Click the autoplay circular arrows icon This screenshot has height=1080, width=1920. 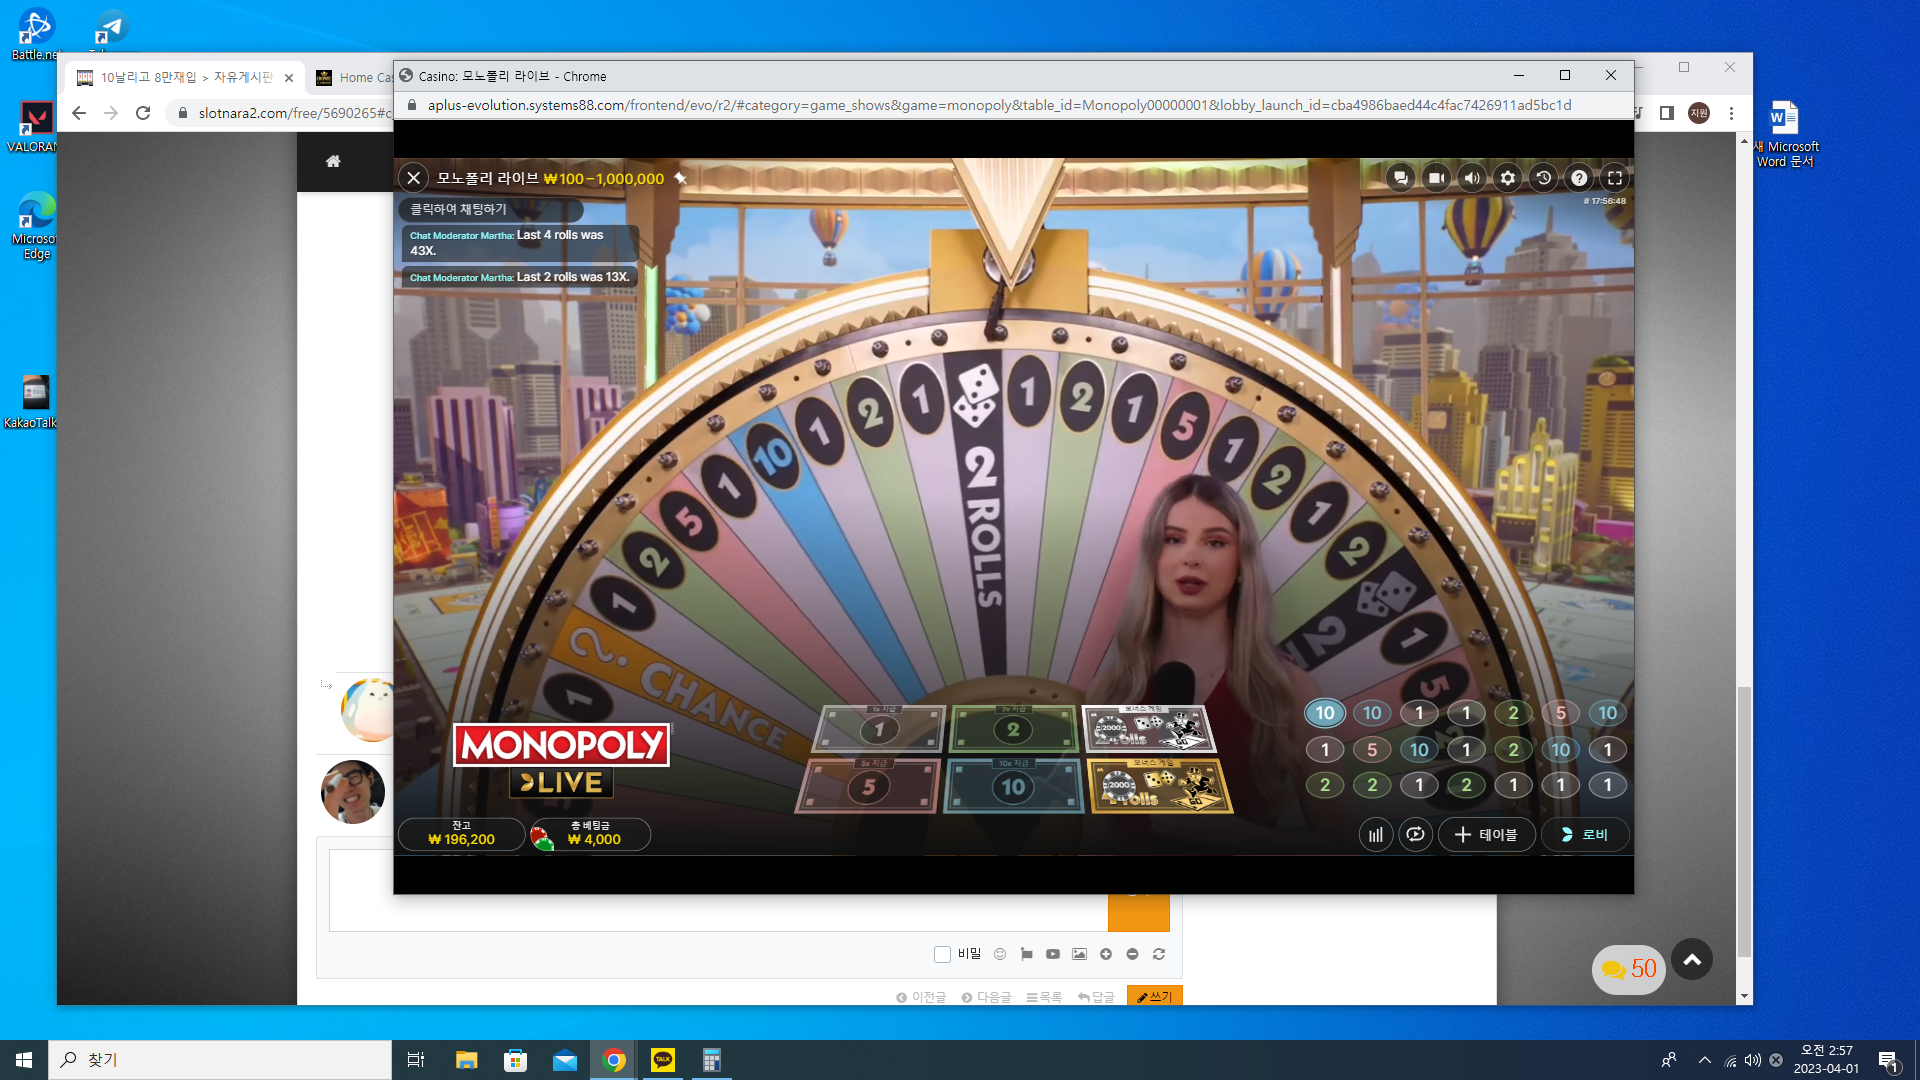[x=1415, y=834]
